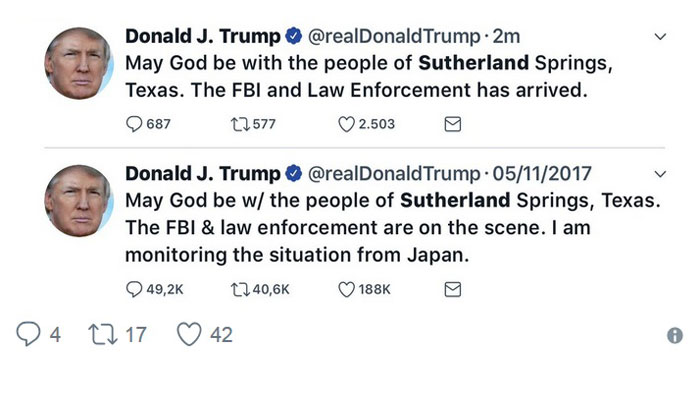Open @realDonaldTrump handle on second tweet

[394, 174]
